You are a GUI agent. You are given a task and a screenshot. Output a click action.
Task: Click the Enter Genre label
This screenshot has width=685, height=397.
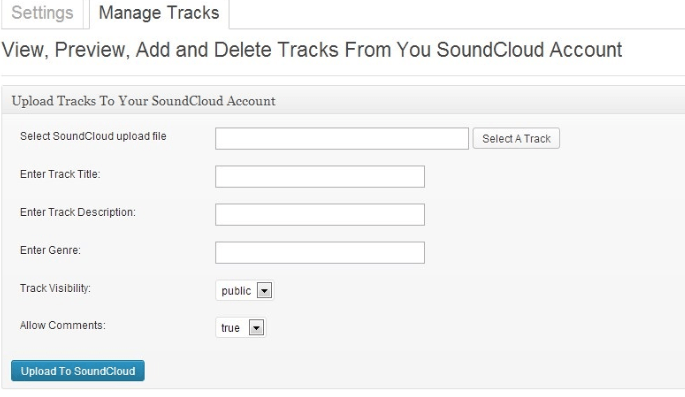(x=50, y=250)
